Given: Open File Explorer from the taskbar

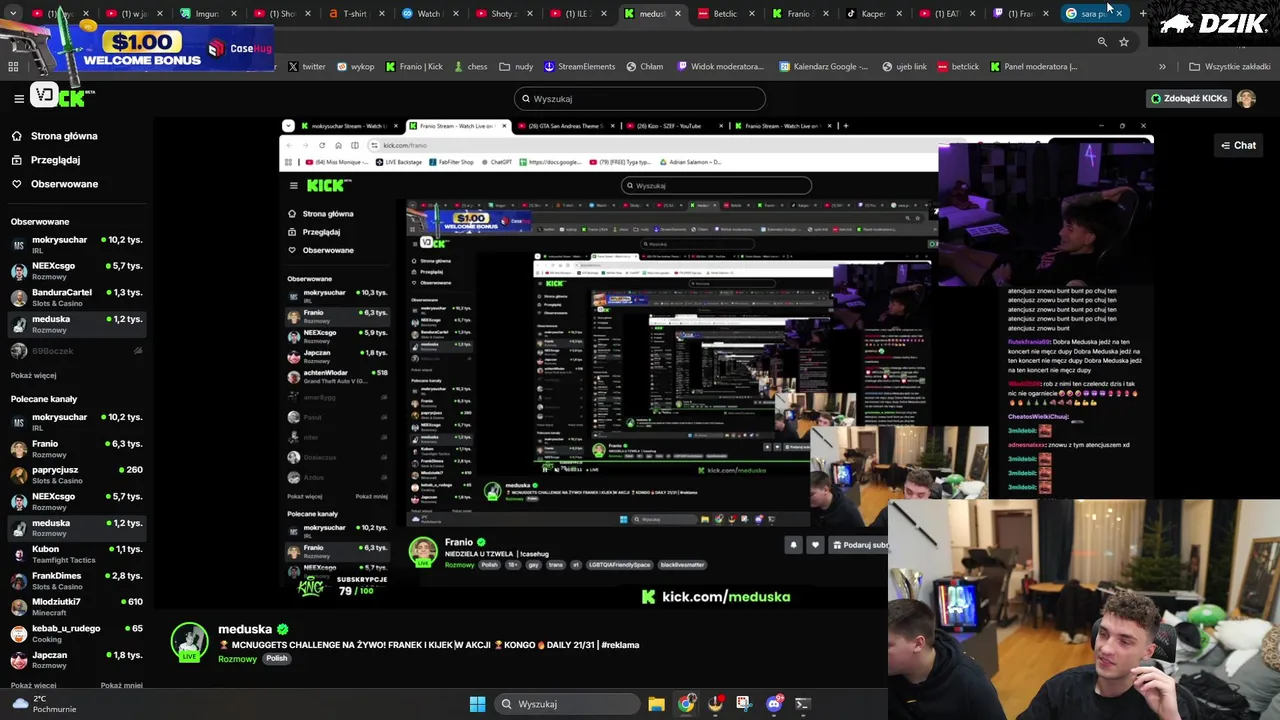Looking at the screenshot, I should [x=656, y=704].
